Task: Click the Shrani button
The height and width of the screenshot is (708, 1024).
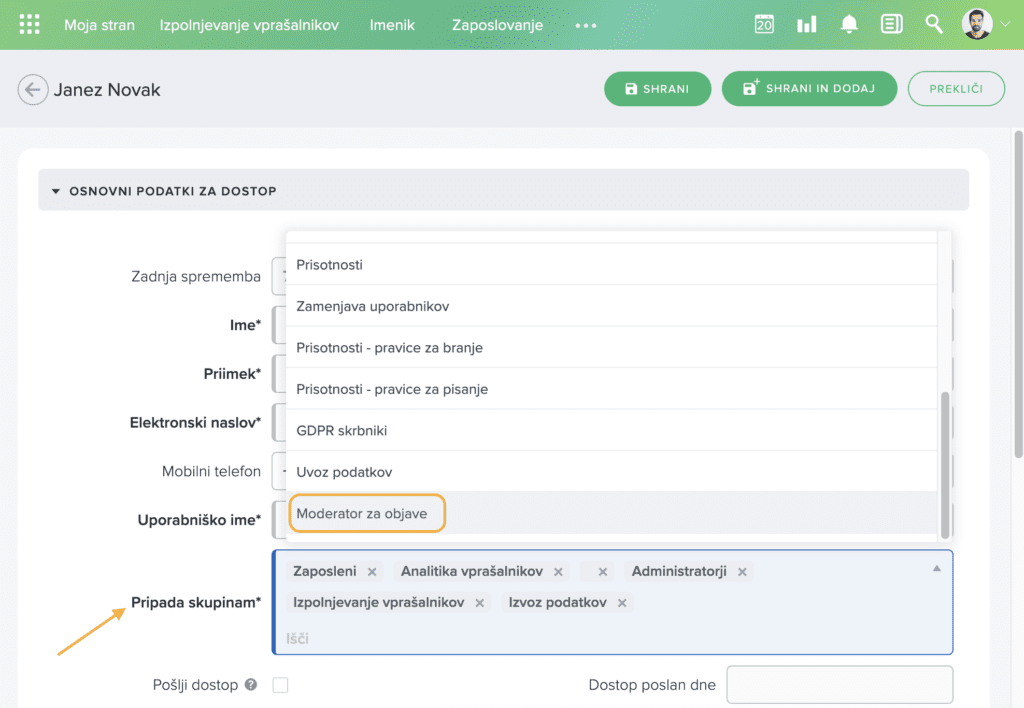Action: tap(657, 89)
